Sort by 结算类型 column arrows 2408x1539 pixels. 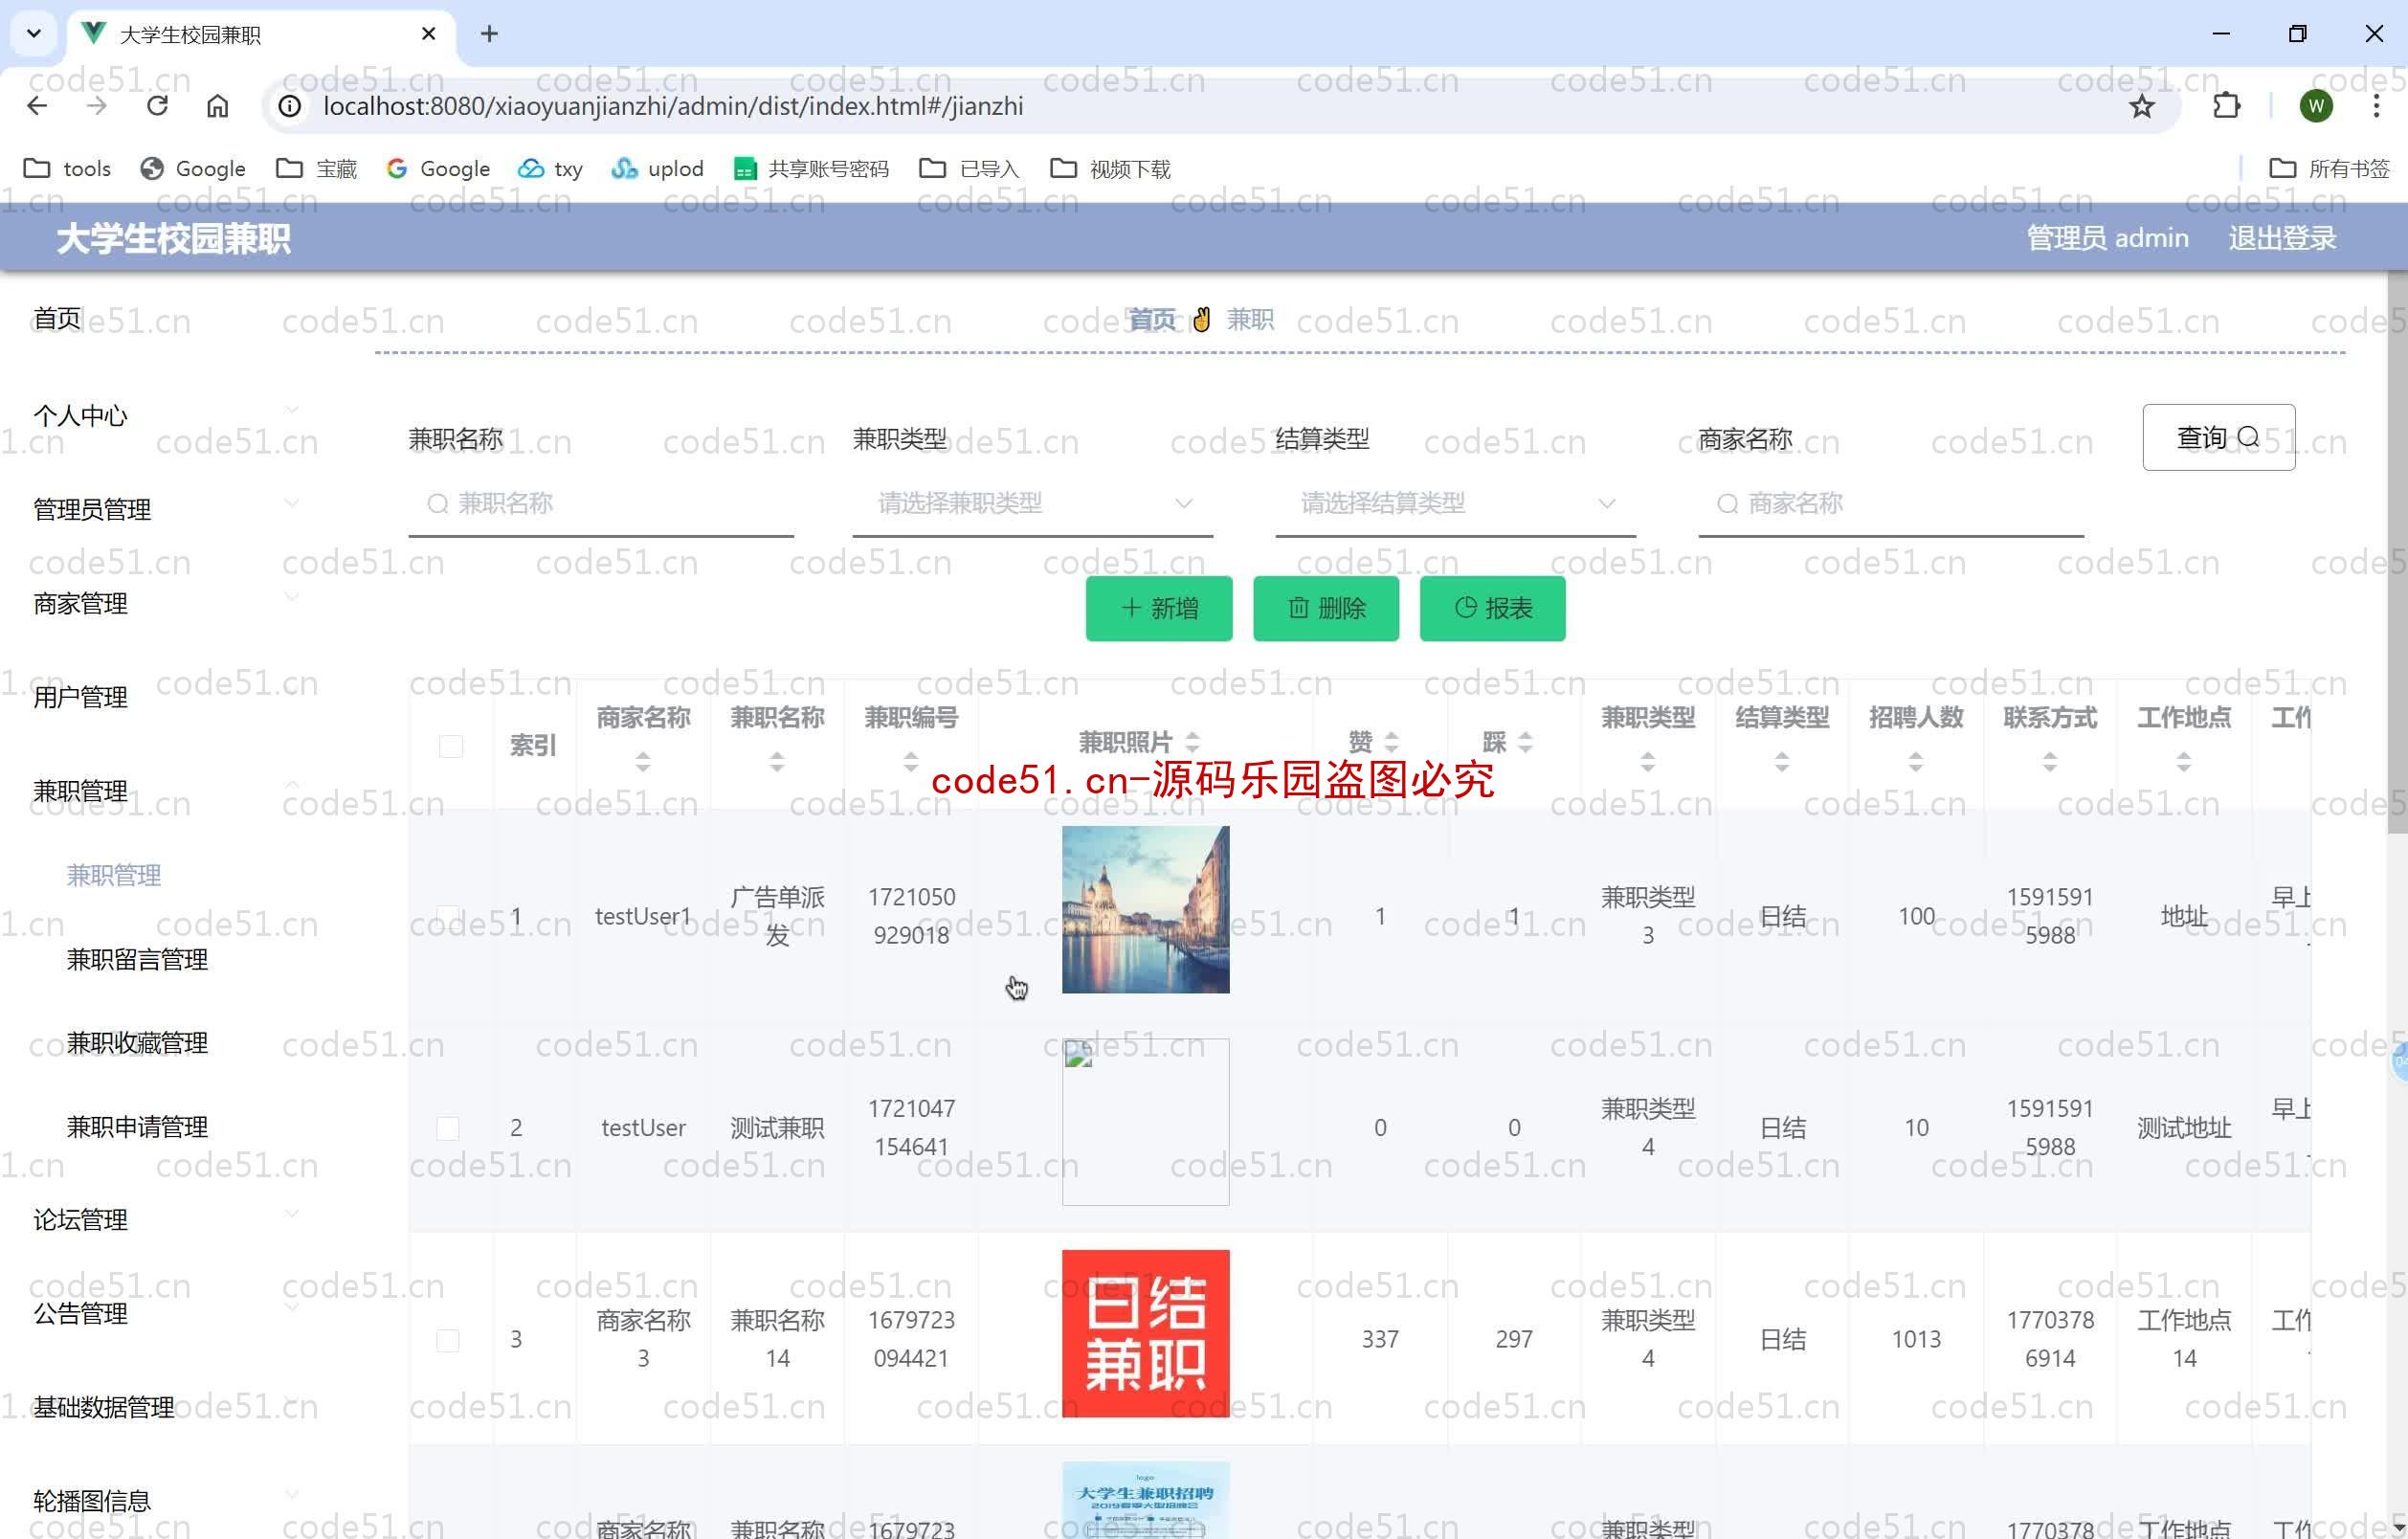[1782, 762]
